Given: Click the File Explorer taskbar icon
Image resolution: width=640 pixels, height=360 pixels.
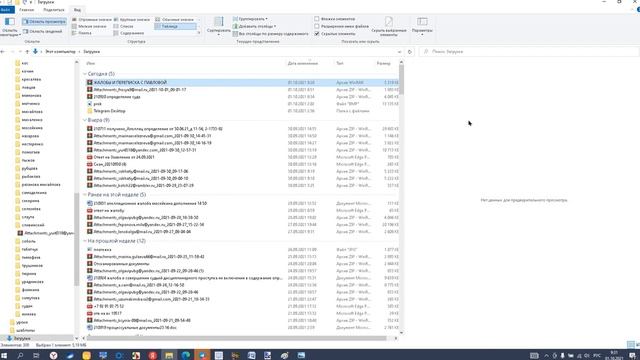Looking at the screenshot, I should click(x=169, y=356).
